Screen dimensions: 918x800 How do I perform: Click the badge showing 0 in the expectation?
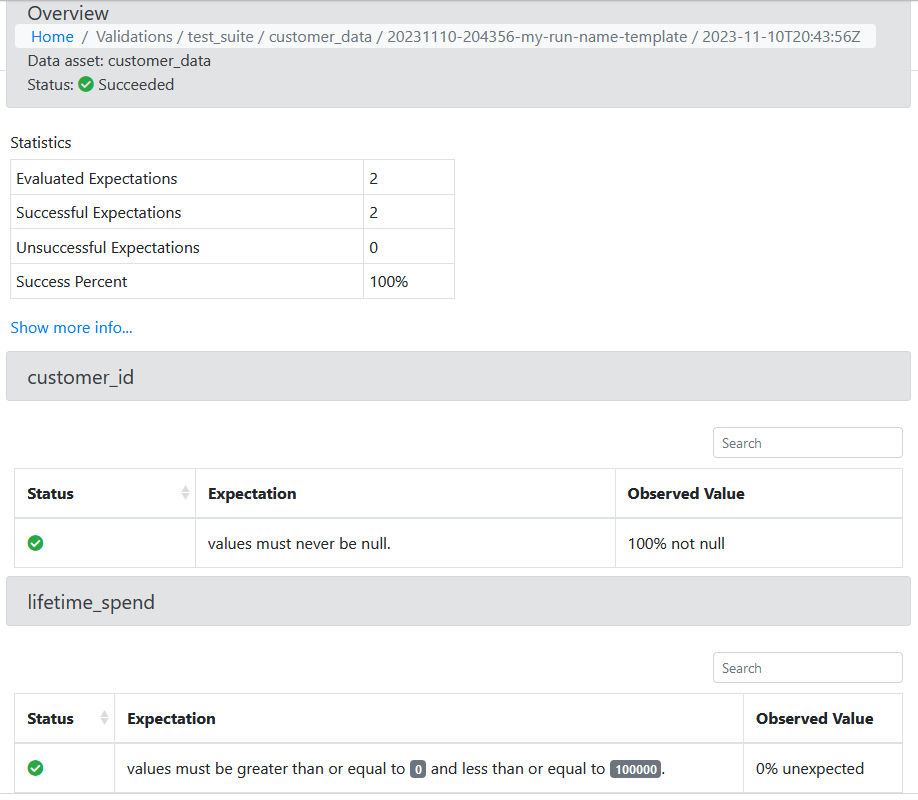point(418,768)
